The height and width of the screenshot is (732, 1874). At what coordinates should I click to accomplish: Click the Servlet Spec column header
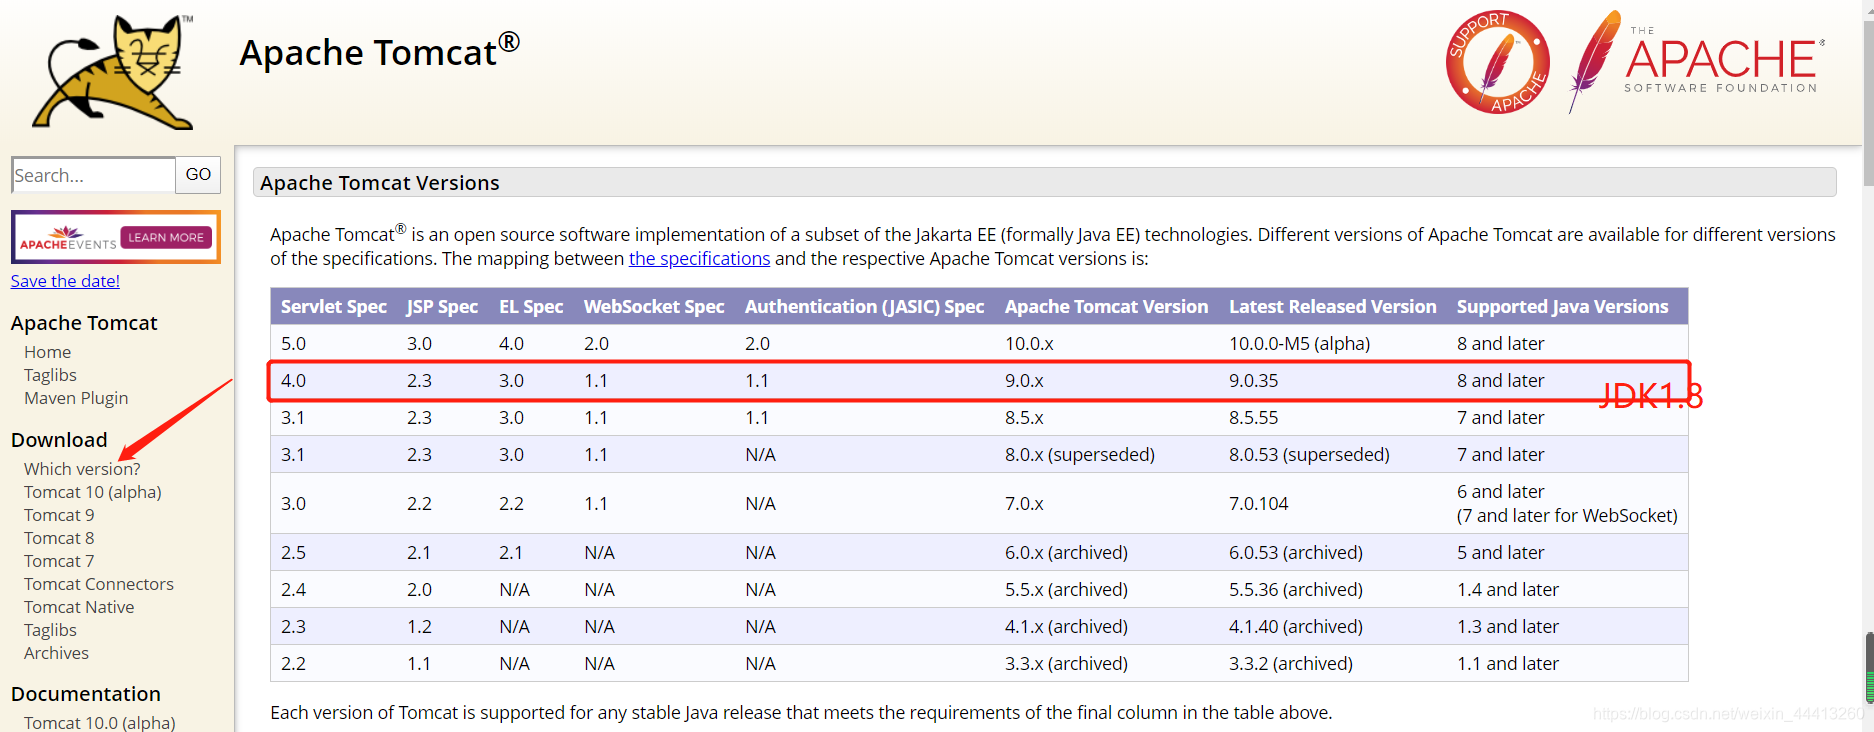[x=334, y=307]
